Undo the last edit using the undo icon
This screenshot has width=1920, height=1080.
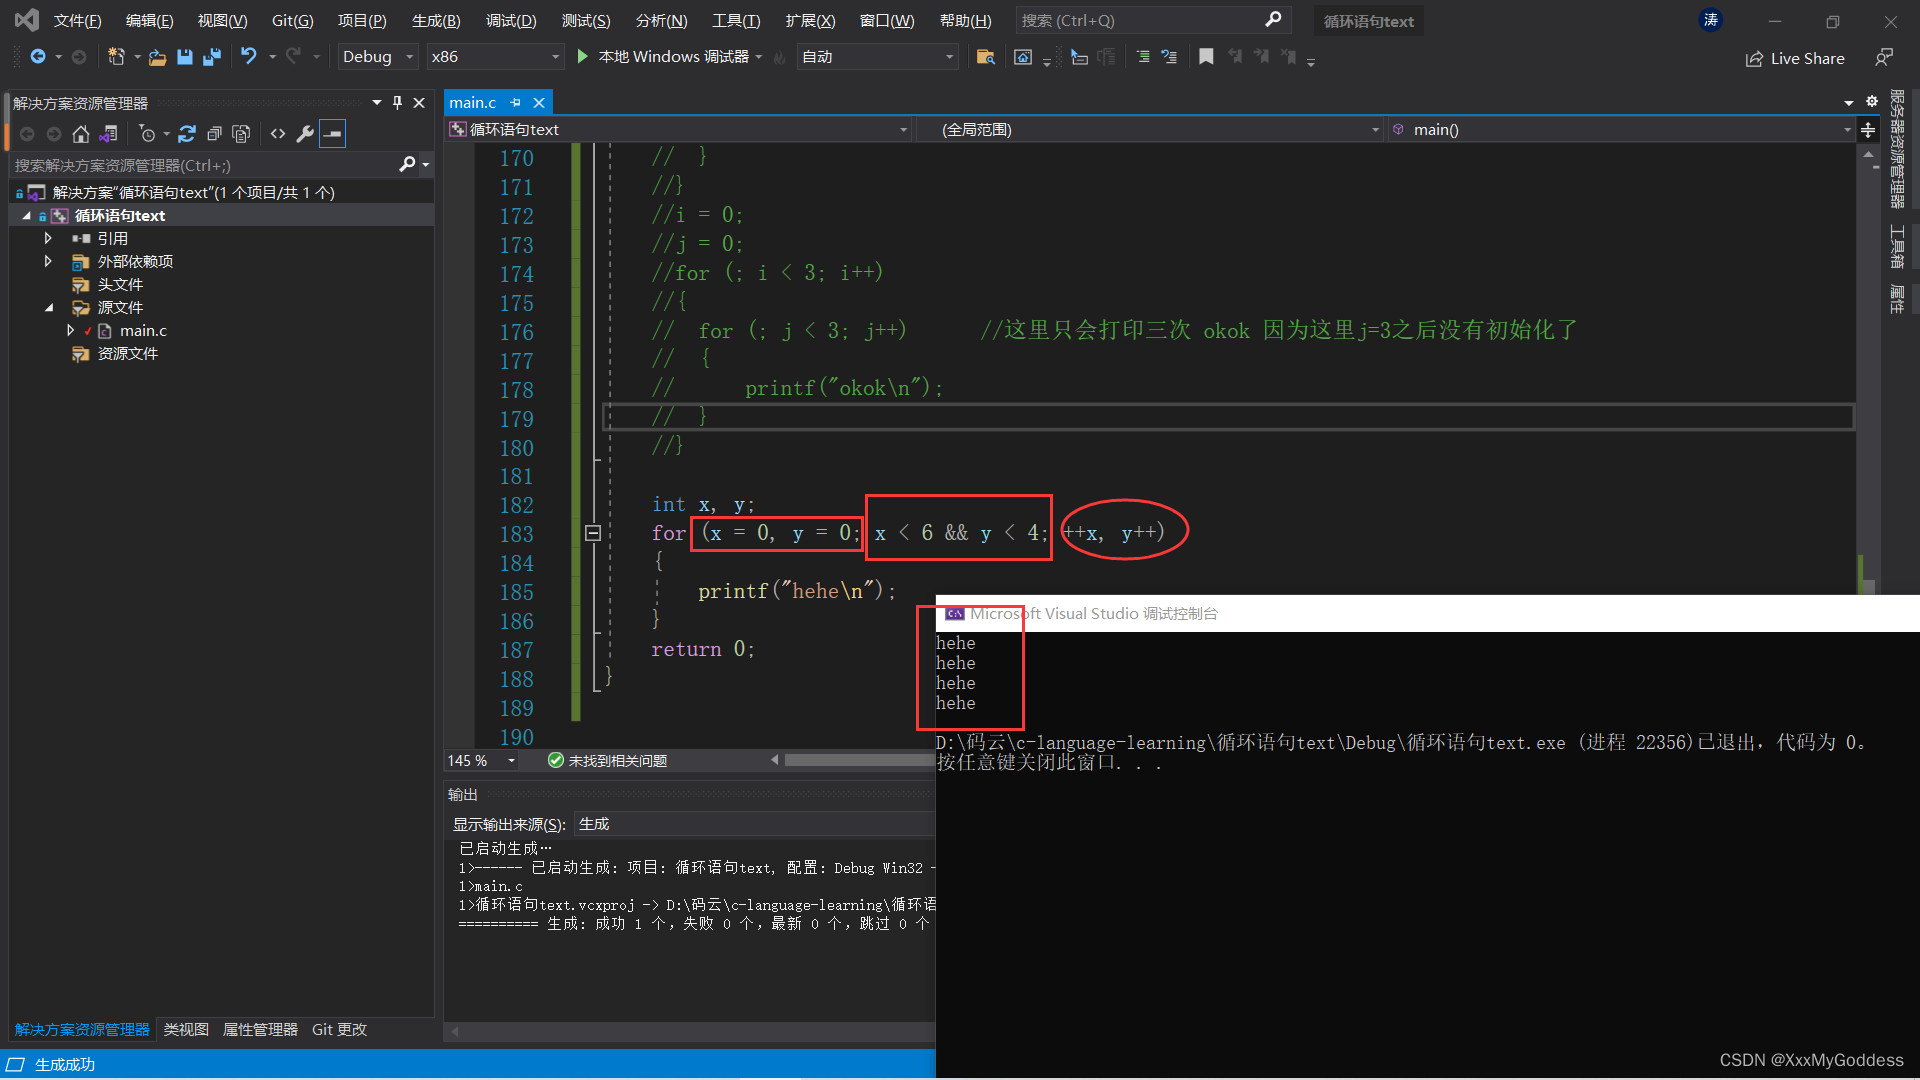pos(249,57)
